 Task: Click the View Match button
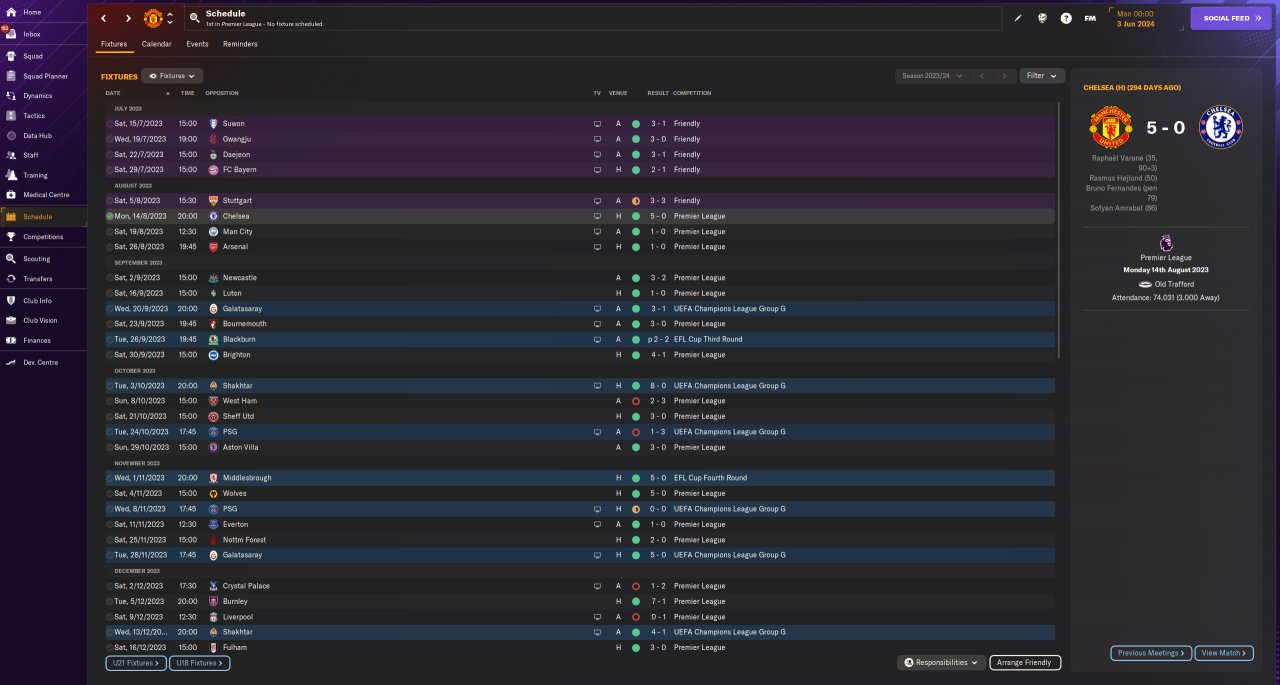(1225, 653)
